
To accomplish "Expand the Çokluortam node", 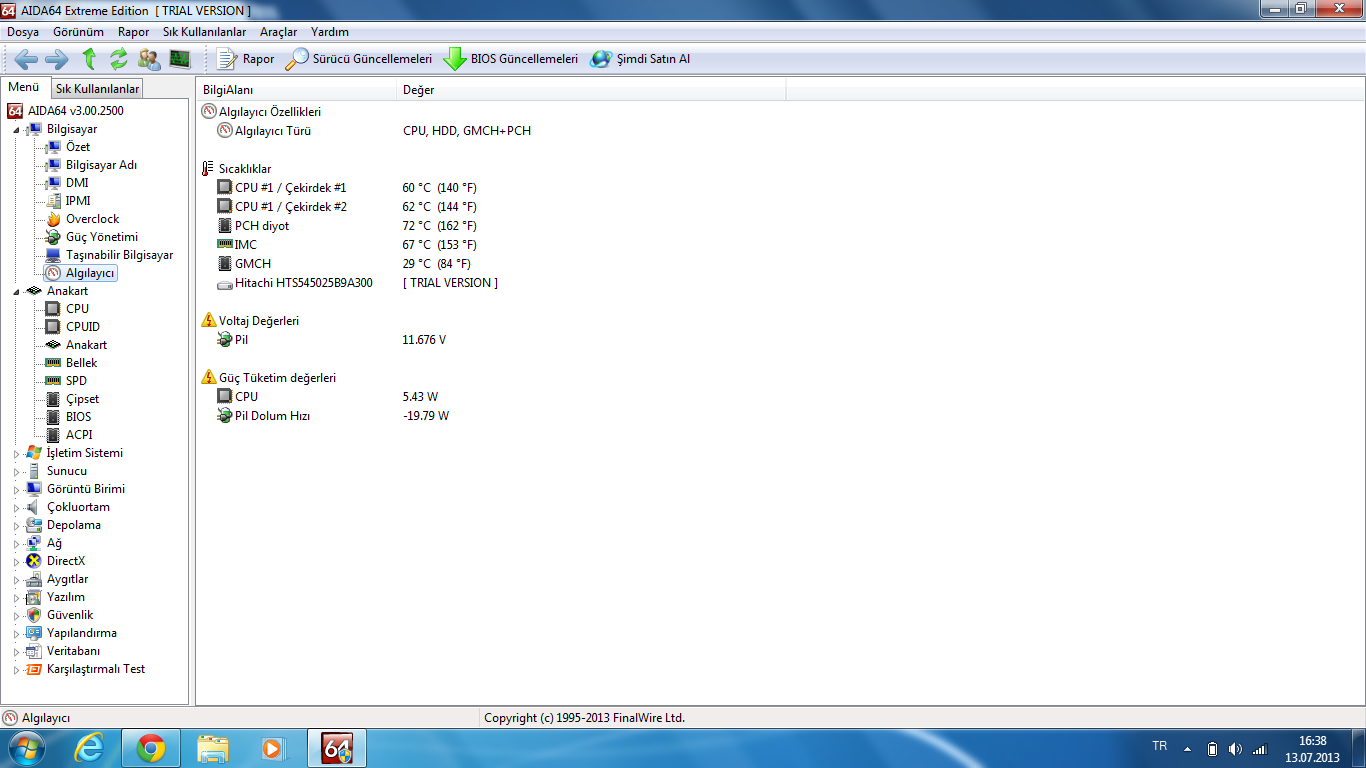I will (x=16, y=507).
